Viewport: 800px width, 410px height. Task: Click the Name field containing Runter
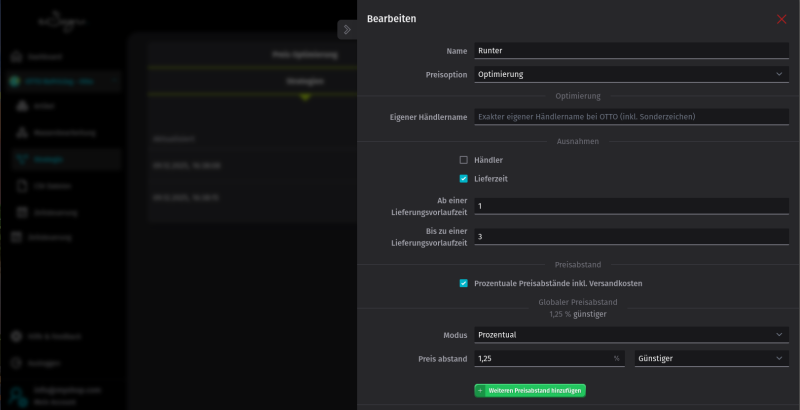[x=631, y=50]
